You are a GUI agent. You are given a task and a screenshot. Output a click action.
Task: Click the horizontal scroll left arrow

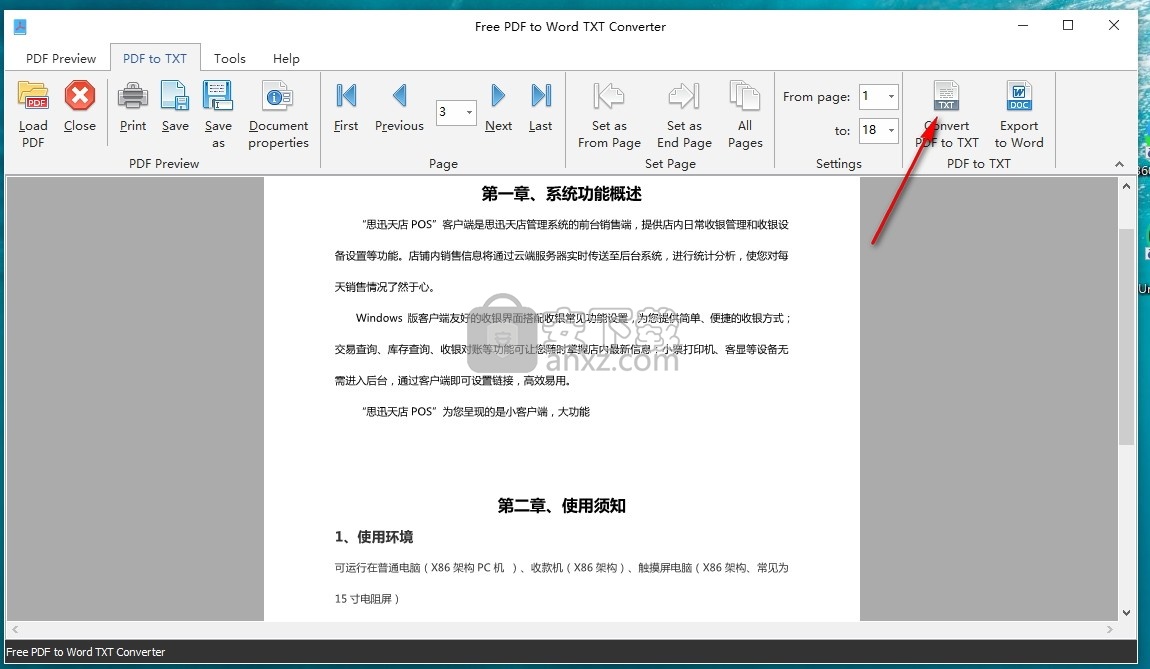(15, 629)
